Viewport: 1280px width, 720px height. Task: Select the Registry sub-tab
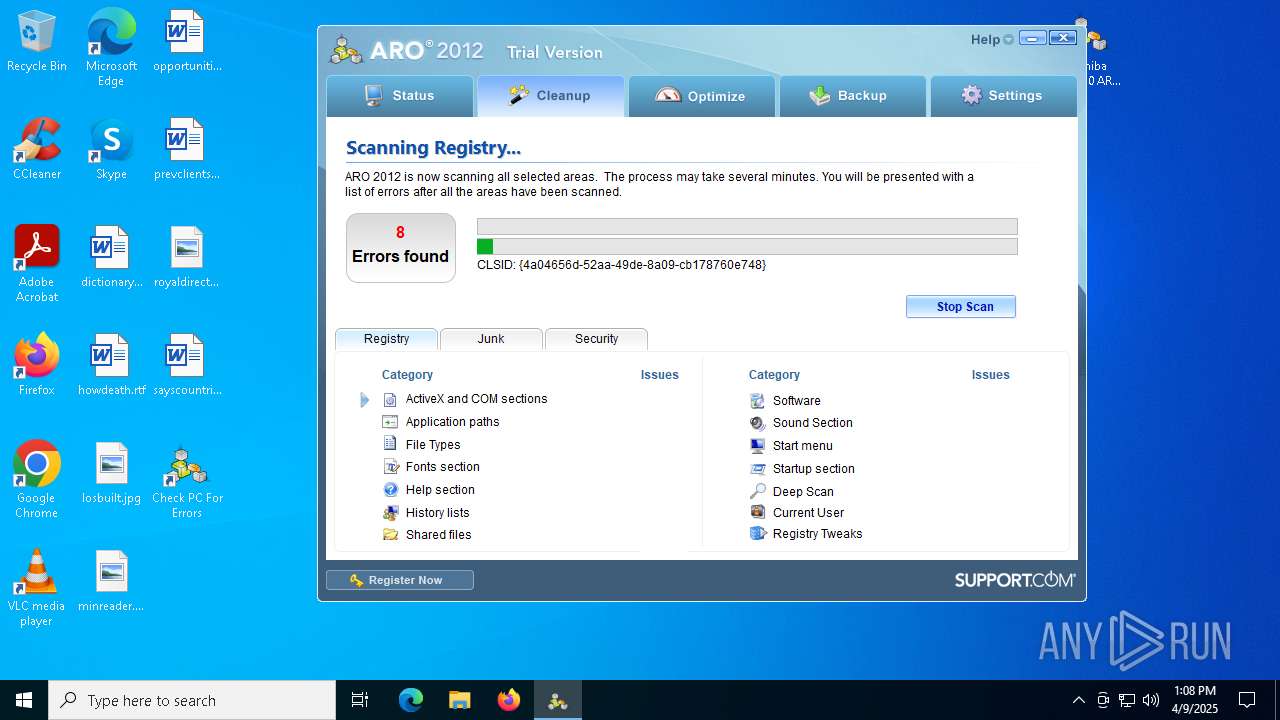tap(386, 339)
